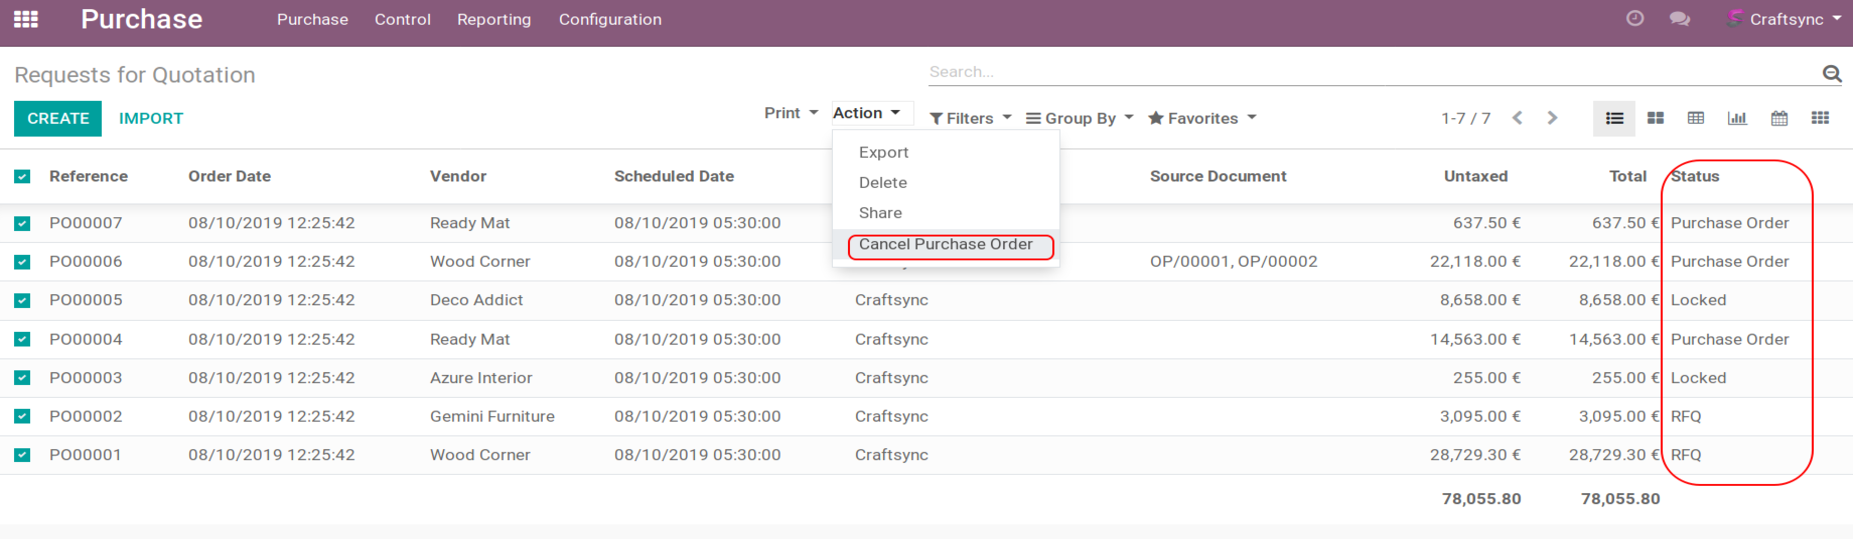This screenshot has height=539, width=1853.
Task: Uncheck the PO00007 row checkbox
Action: pyautogui.click(x=22, y=224)
